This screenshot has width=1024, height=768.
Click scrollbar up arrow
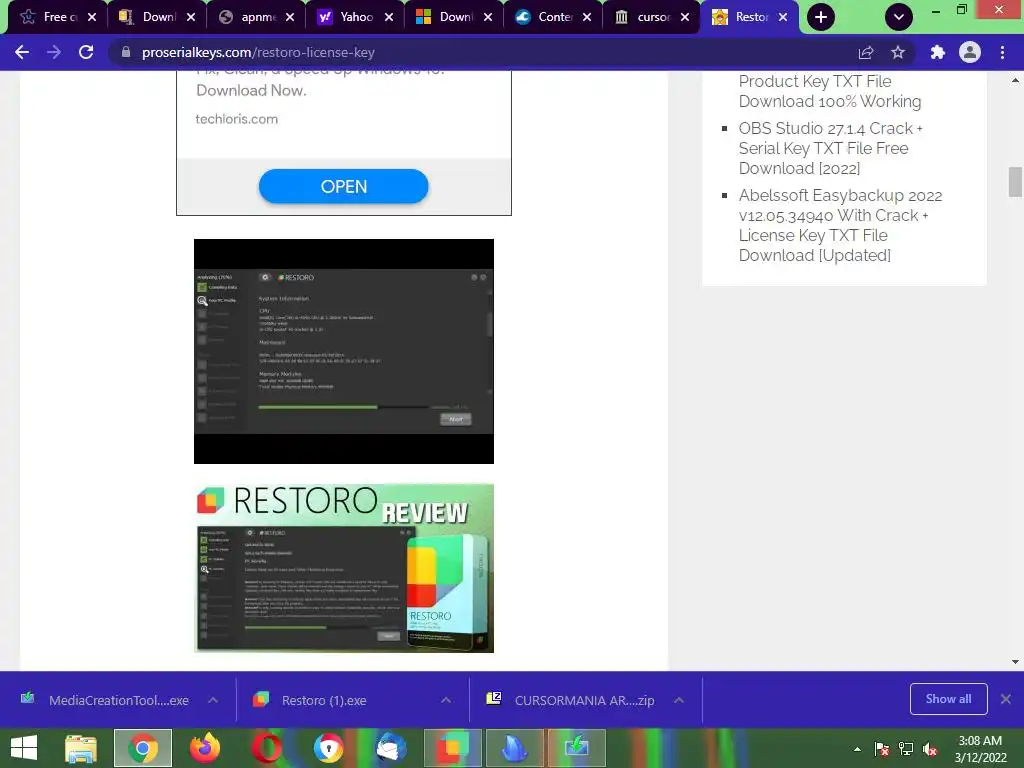tap(1015, 81)
